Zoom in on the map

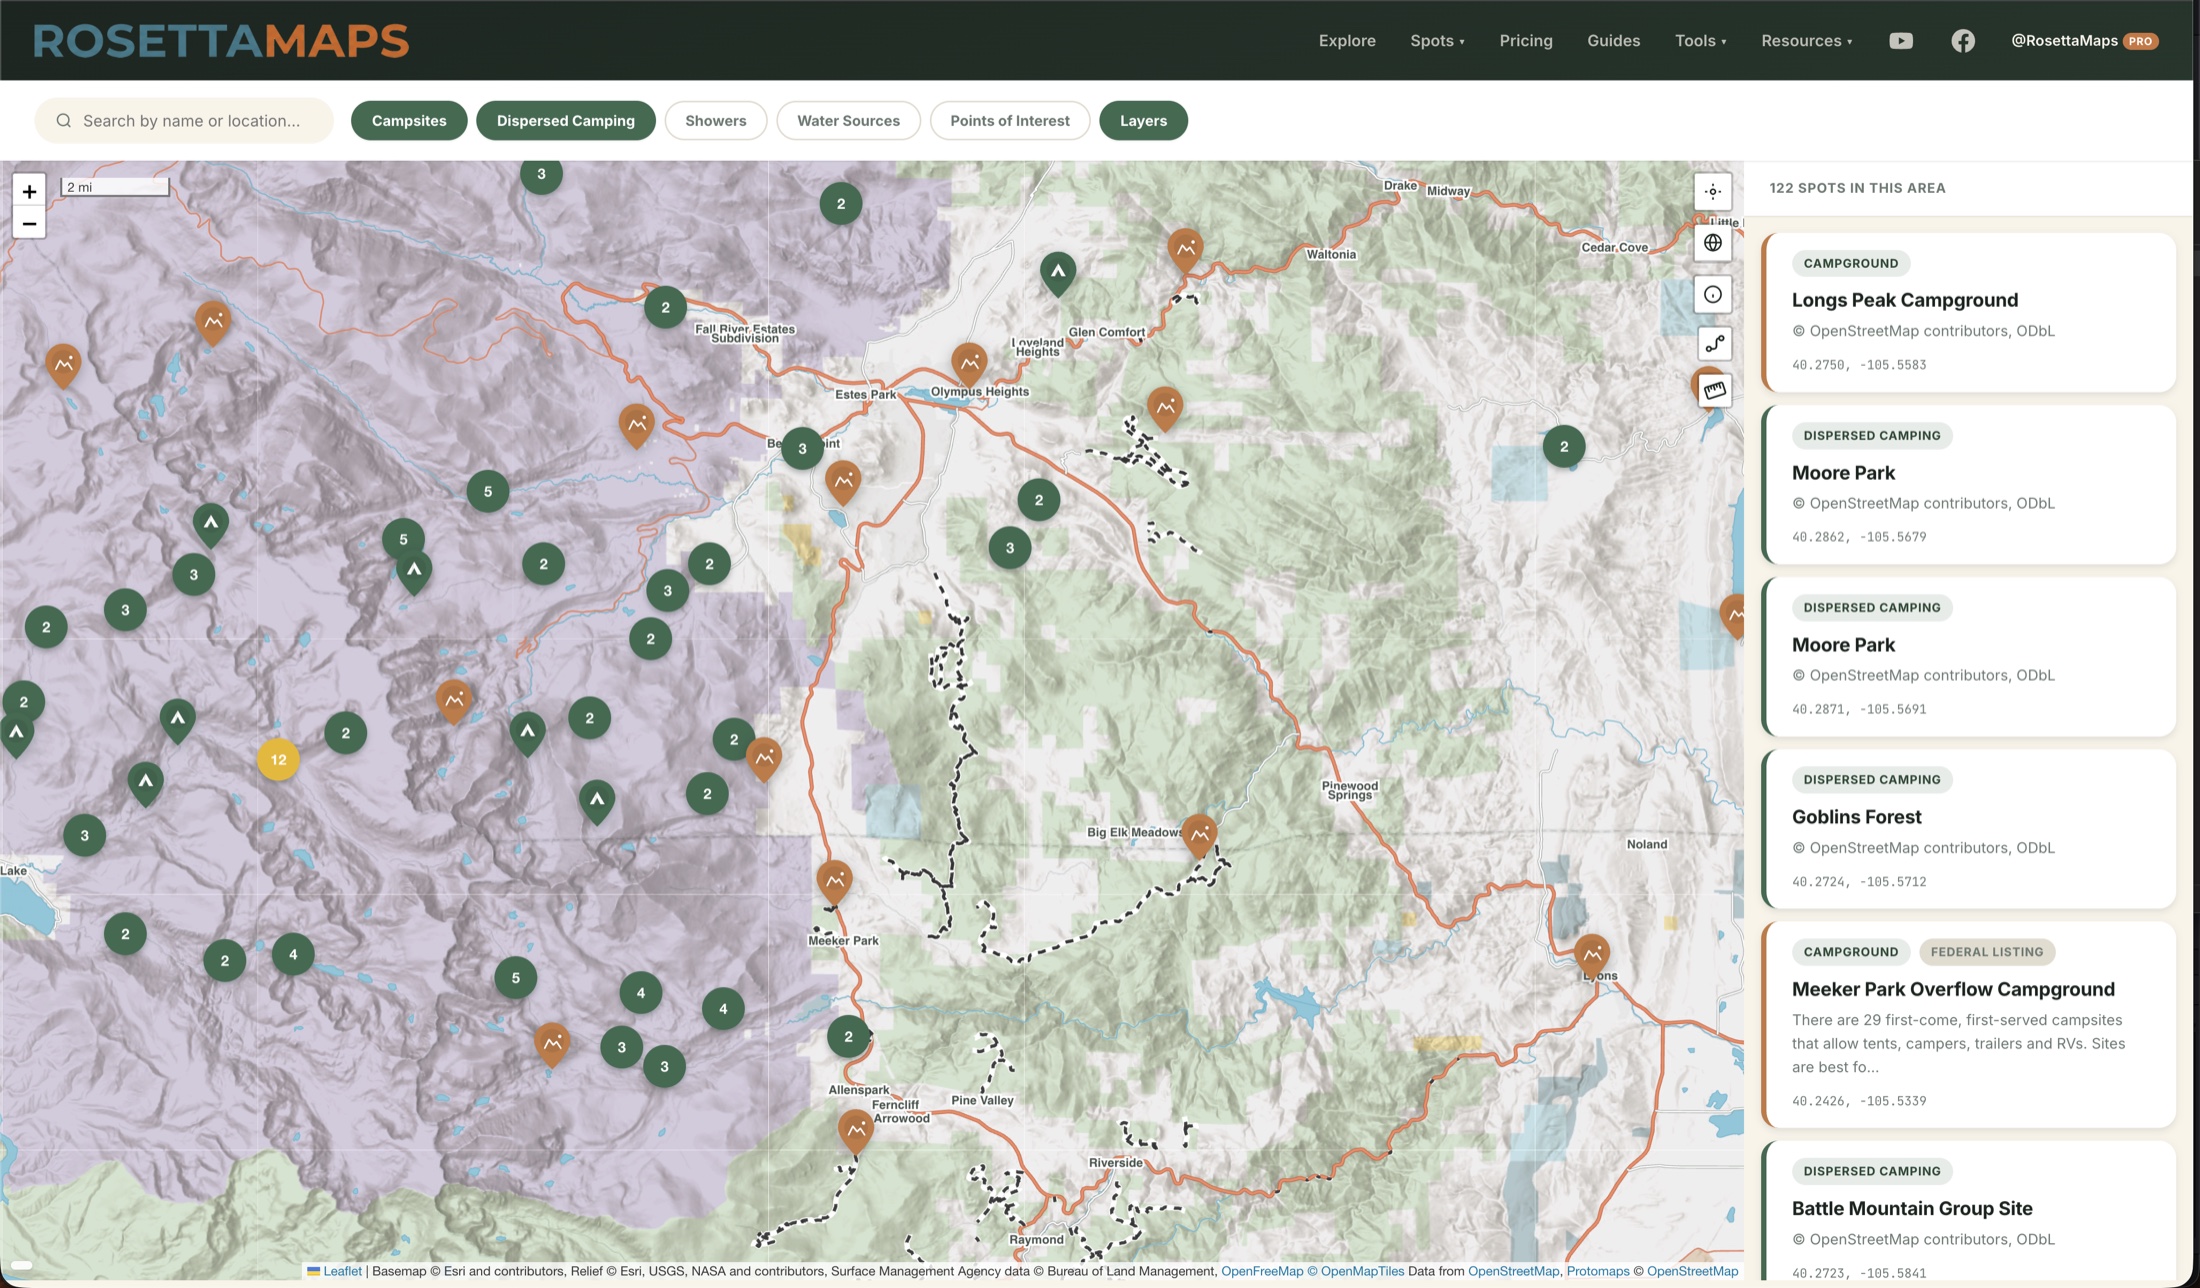29,191
